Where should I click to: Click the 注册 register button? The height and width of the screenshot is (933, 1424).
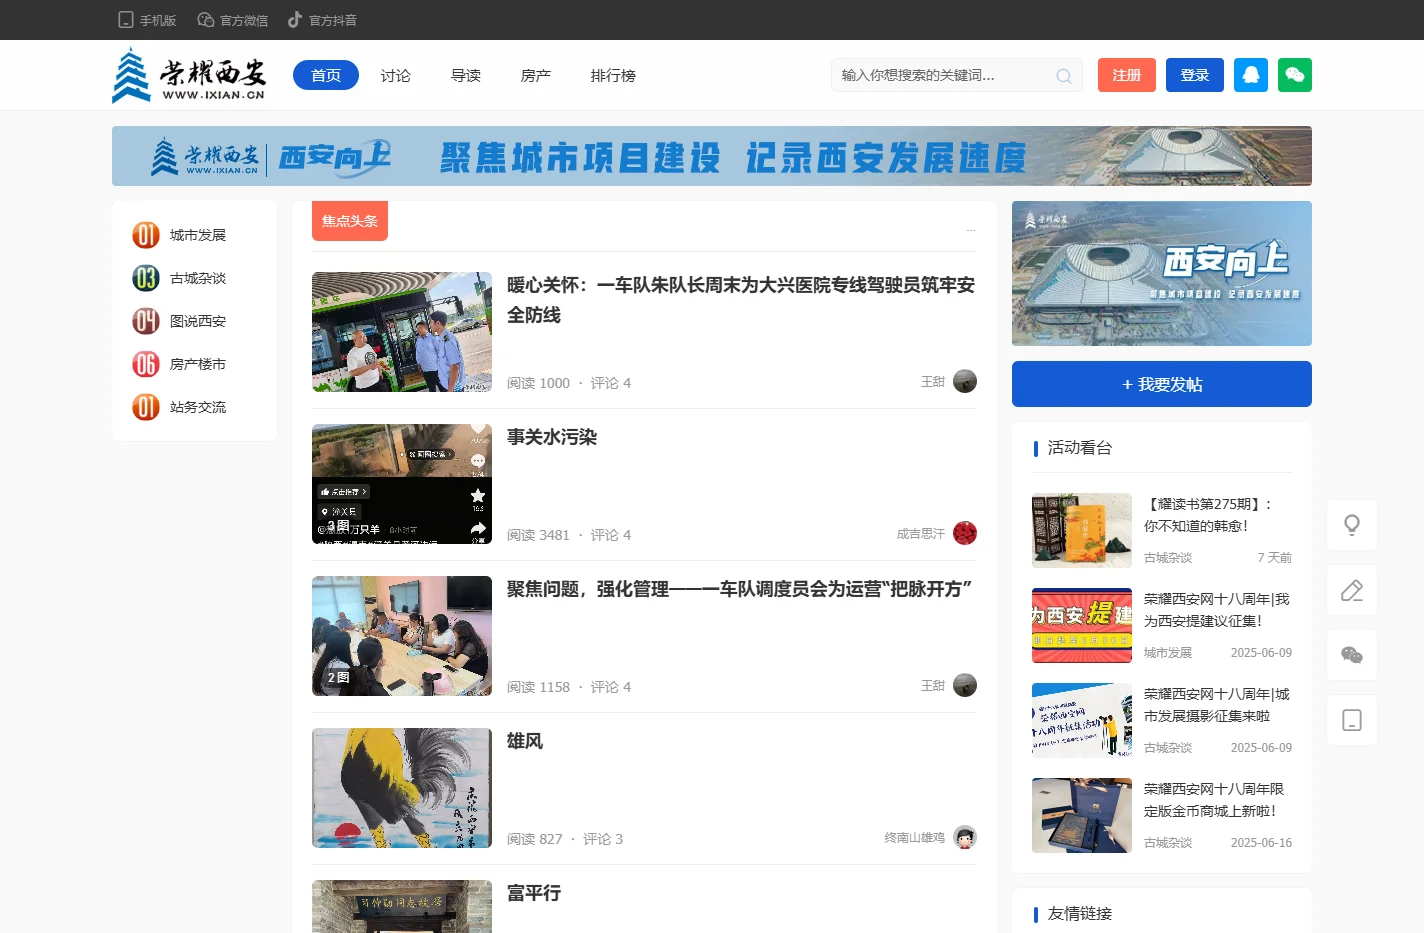tap(1127, 75)
